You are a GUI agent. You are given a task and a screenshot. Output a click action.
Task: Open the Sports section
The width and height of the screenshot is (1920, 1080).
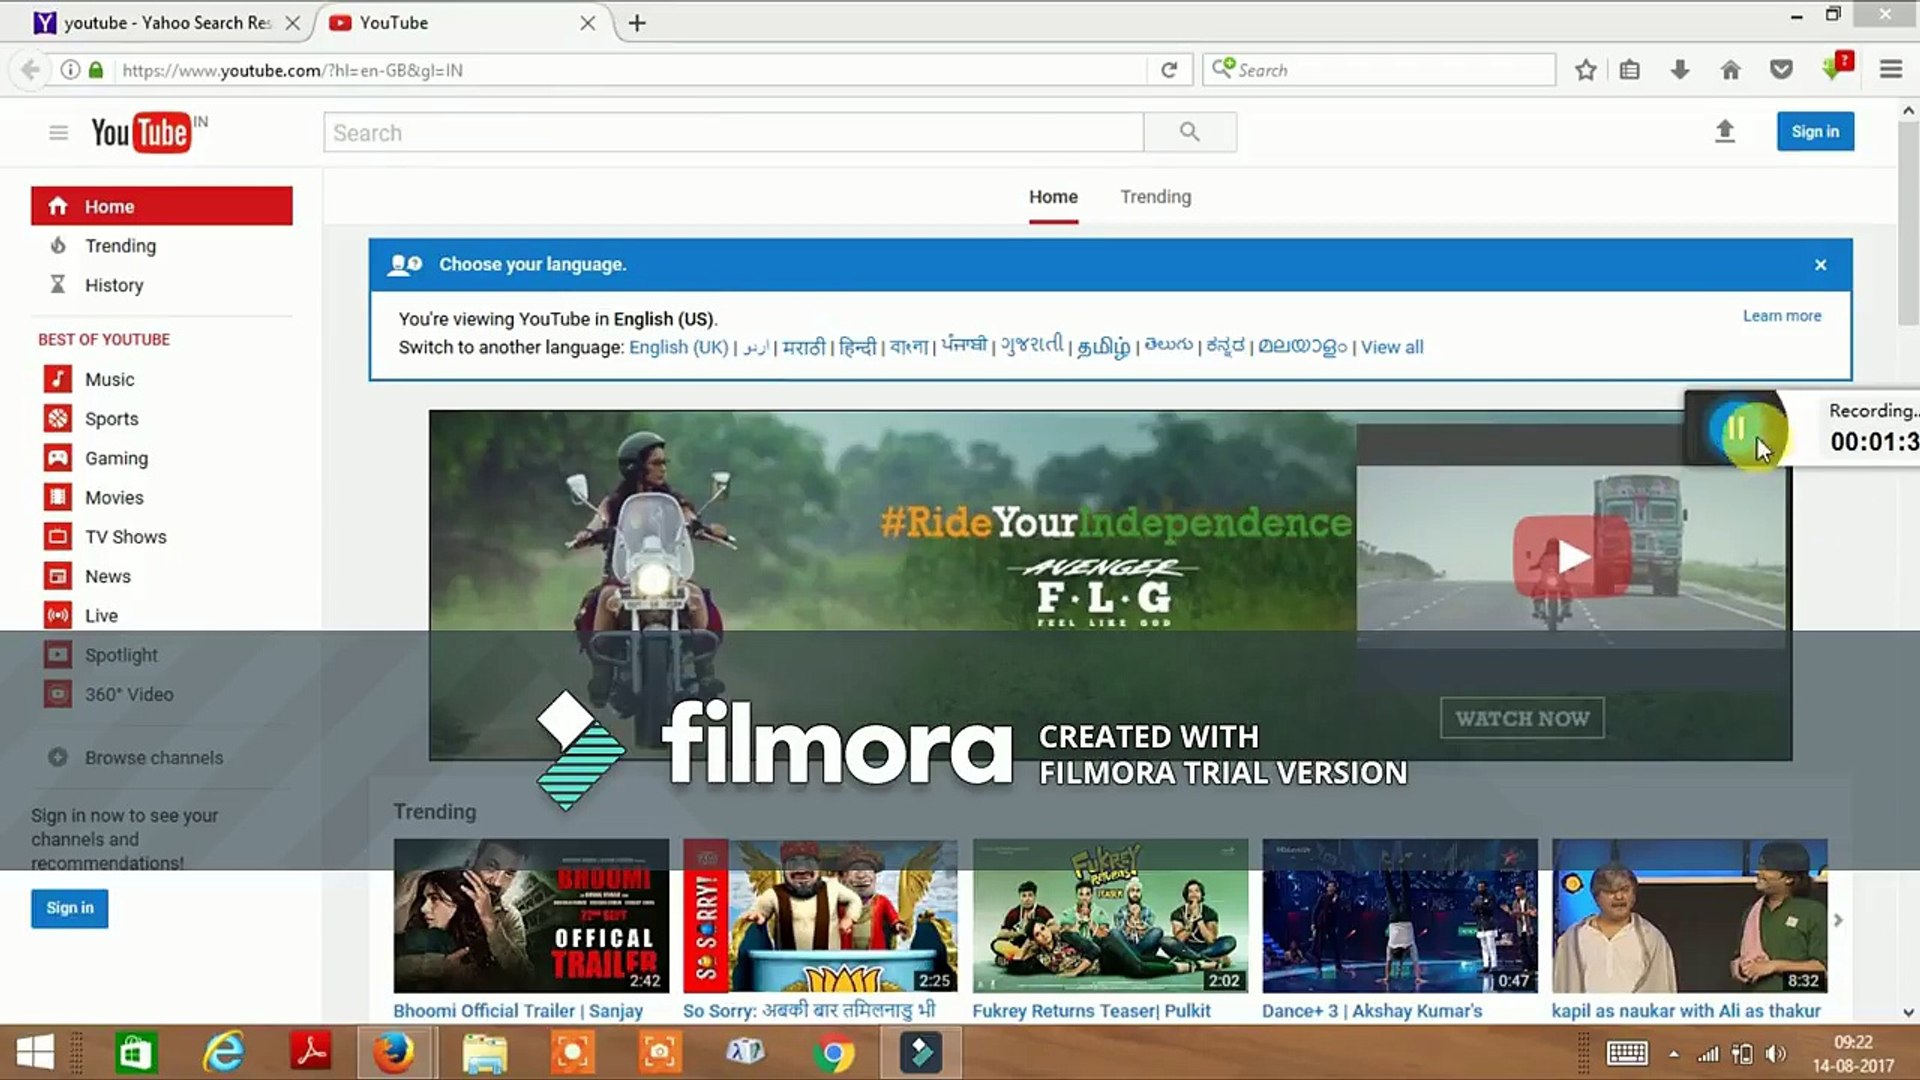111,418
